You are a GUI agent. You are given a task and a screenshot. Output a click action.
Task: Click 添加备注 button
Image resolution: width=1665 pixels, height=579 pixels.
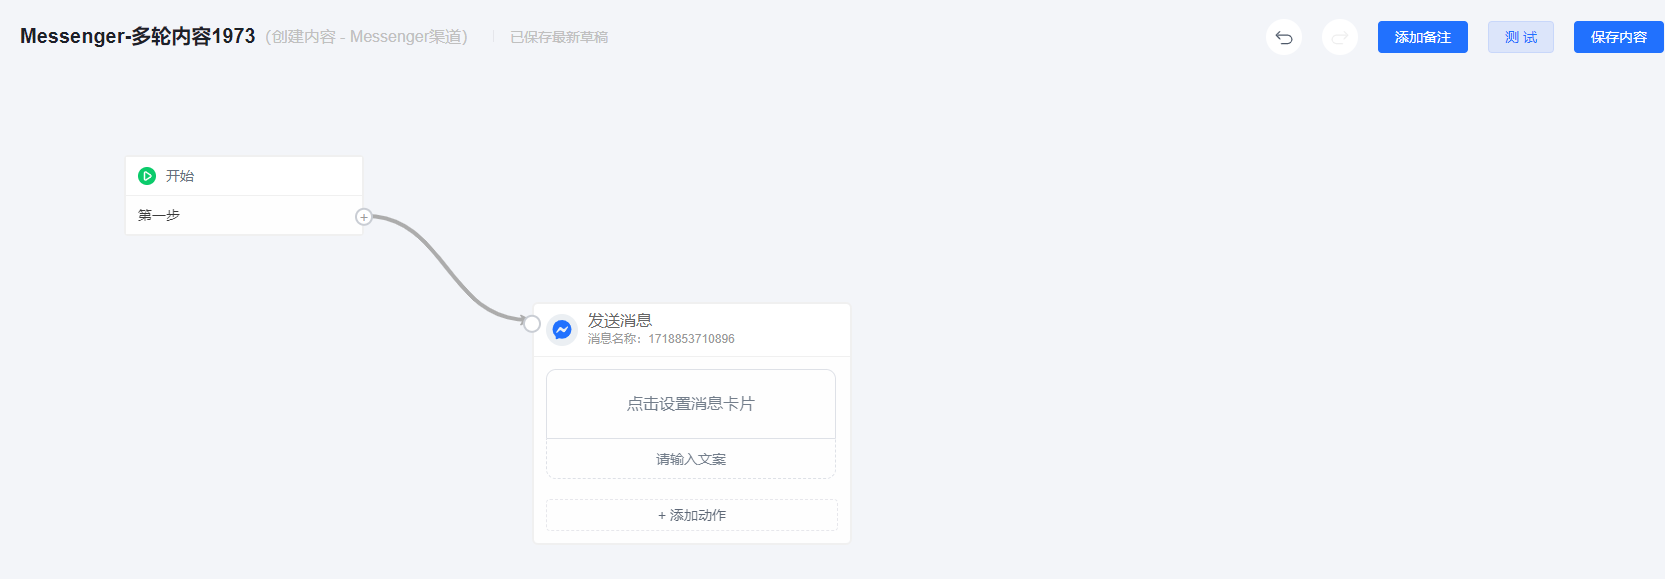(x=1422, y=37)
